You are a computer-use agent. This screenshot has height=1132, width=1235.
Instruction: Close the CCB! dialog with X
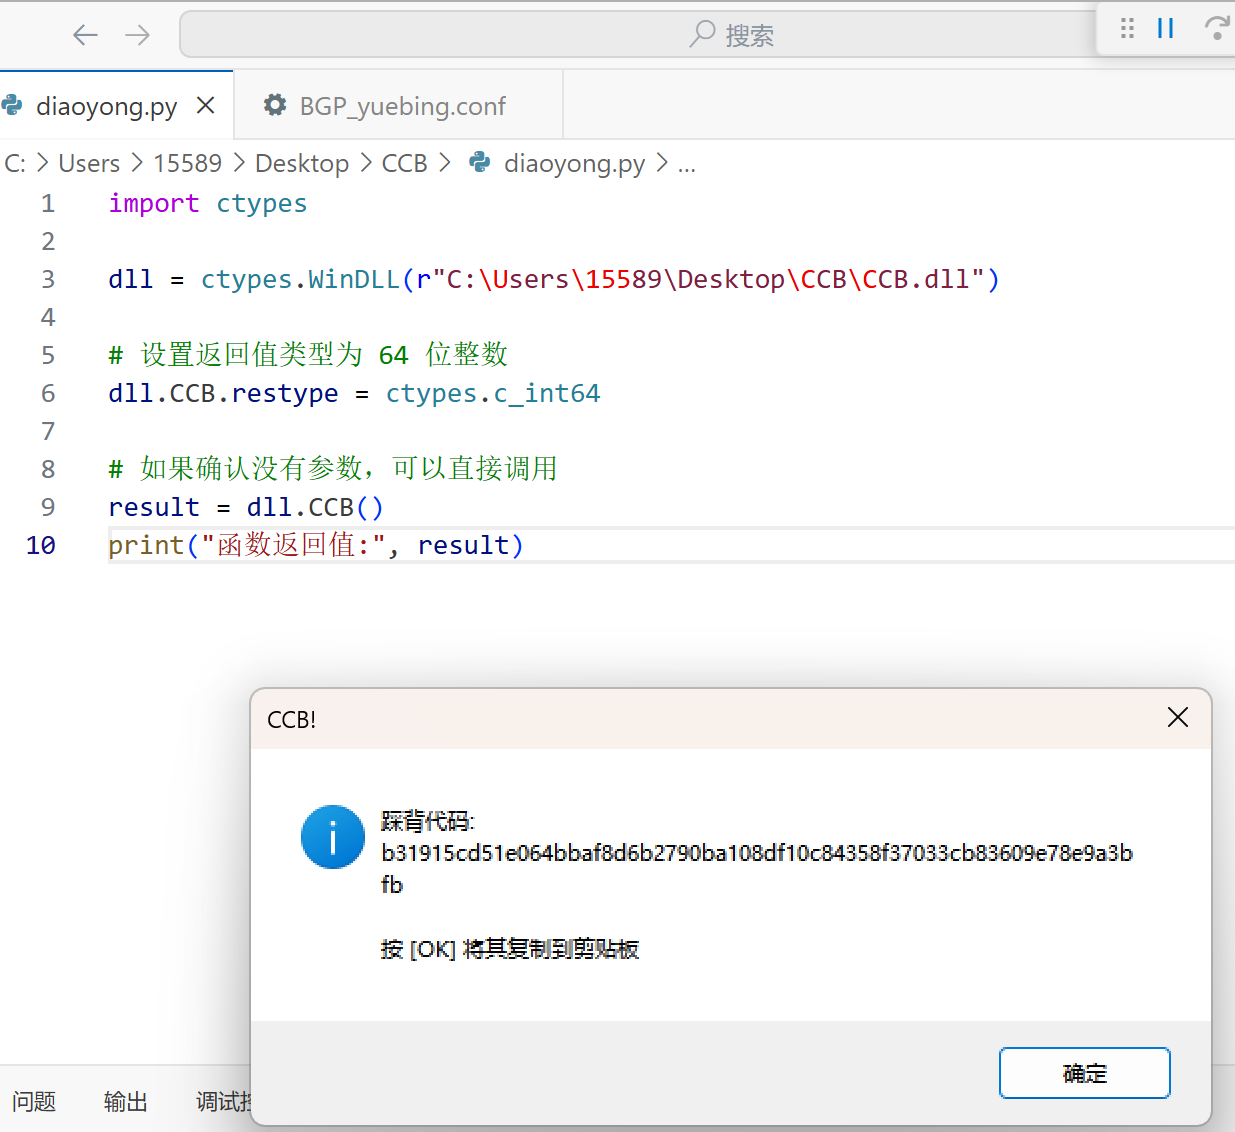pos(1177,717)
